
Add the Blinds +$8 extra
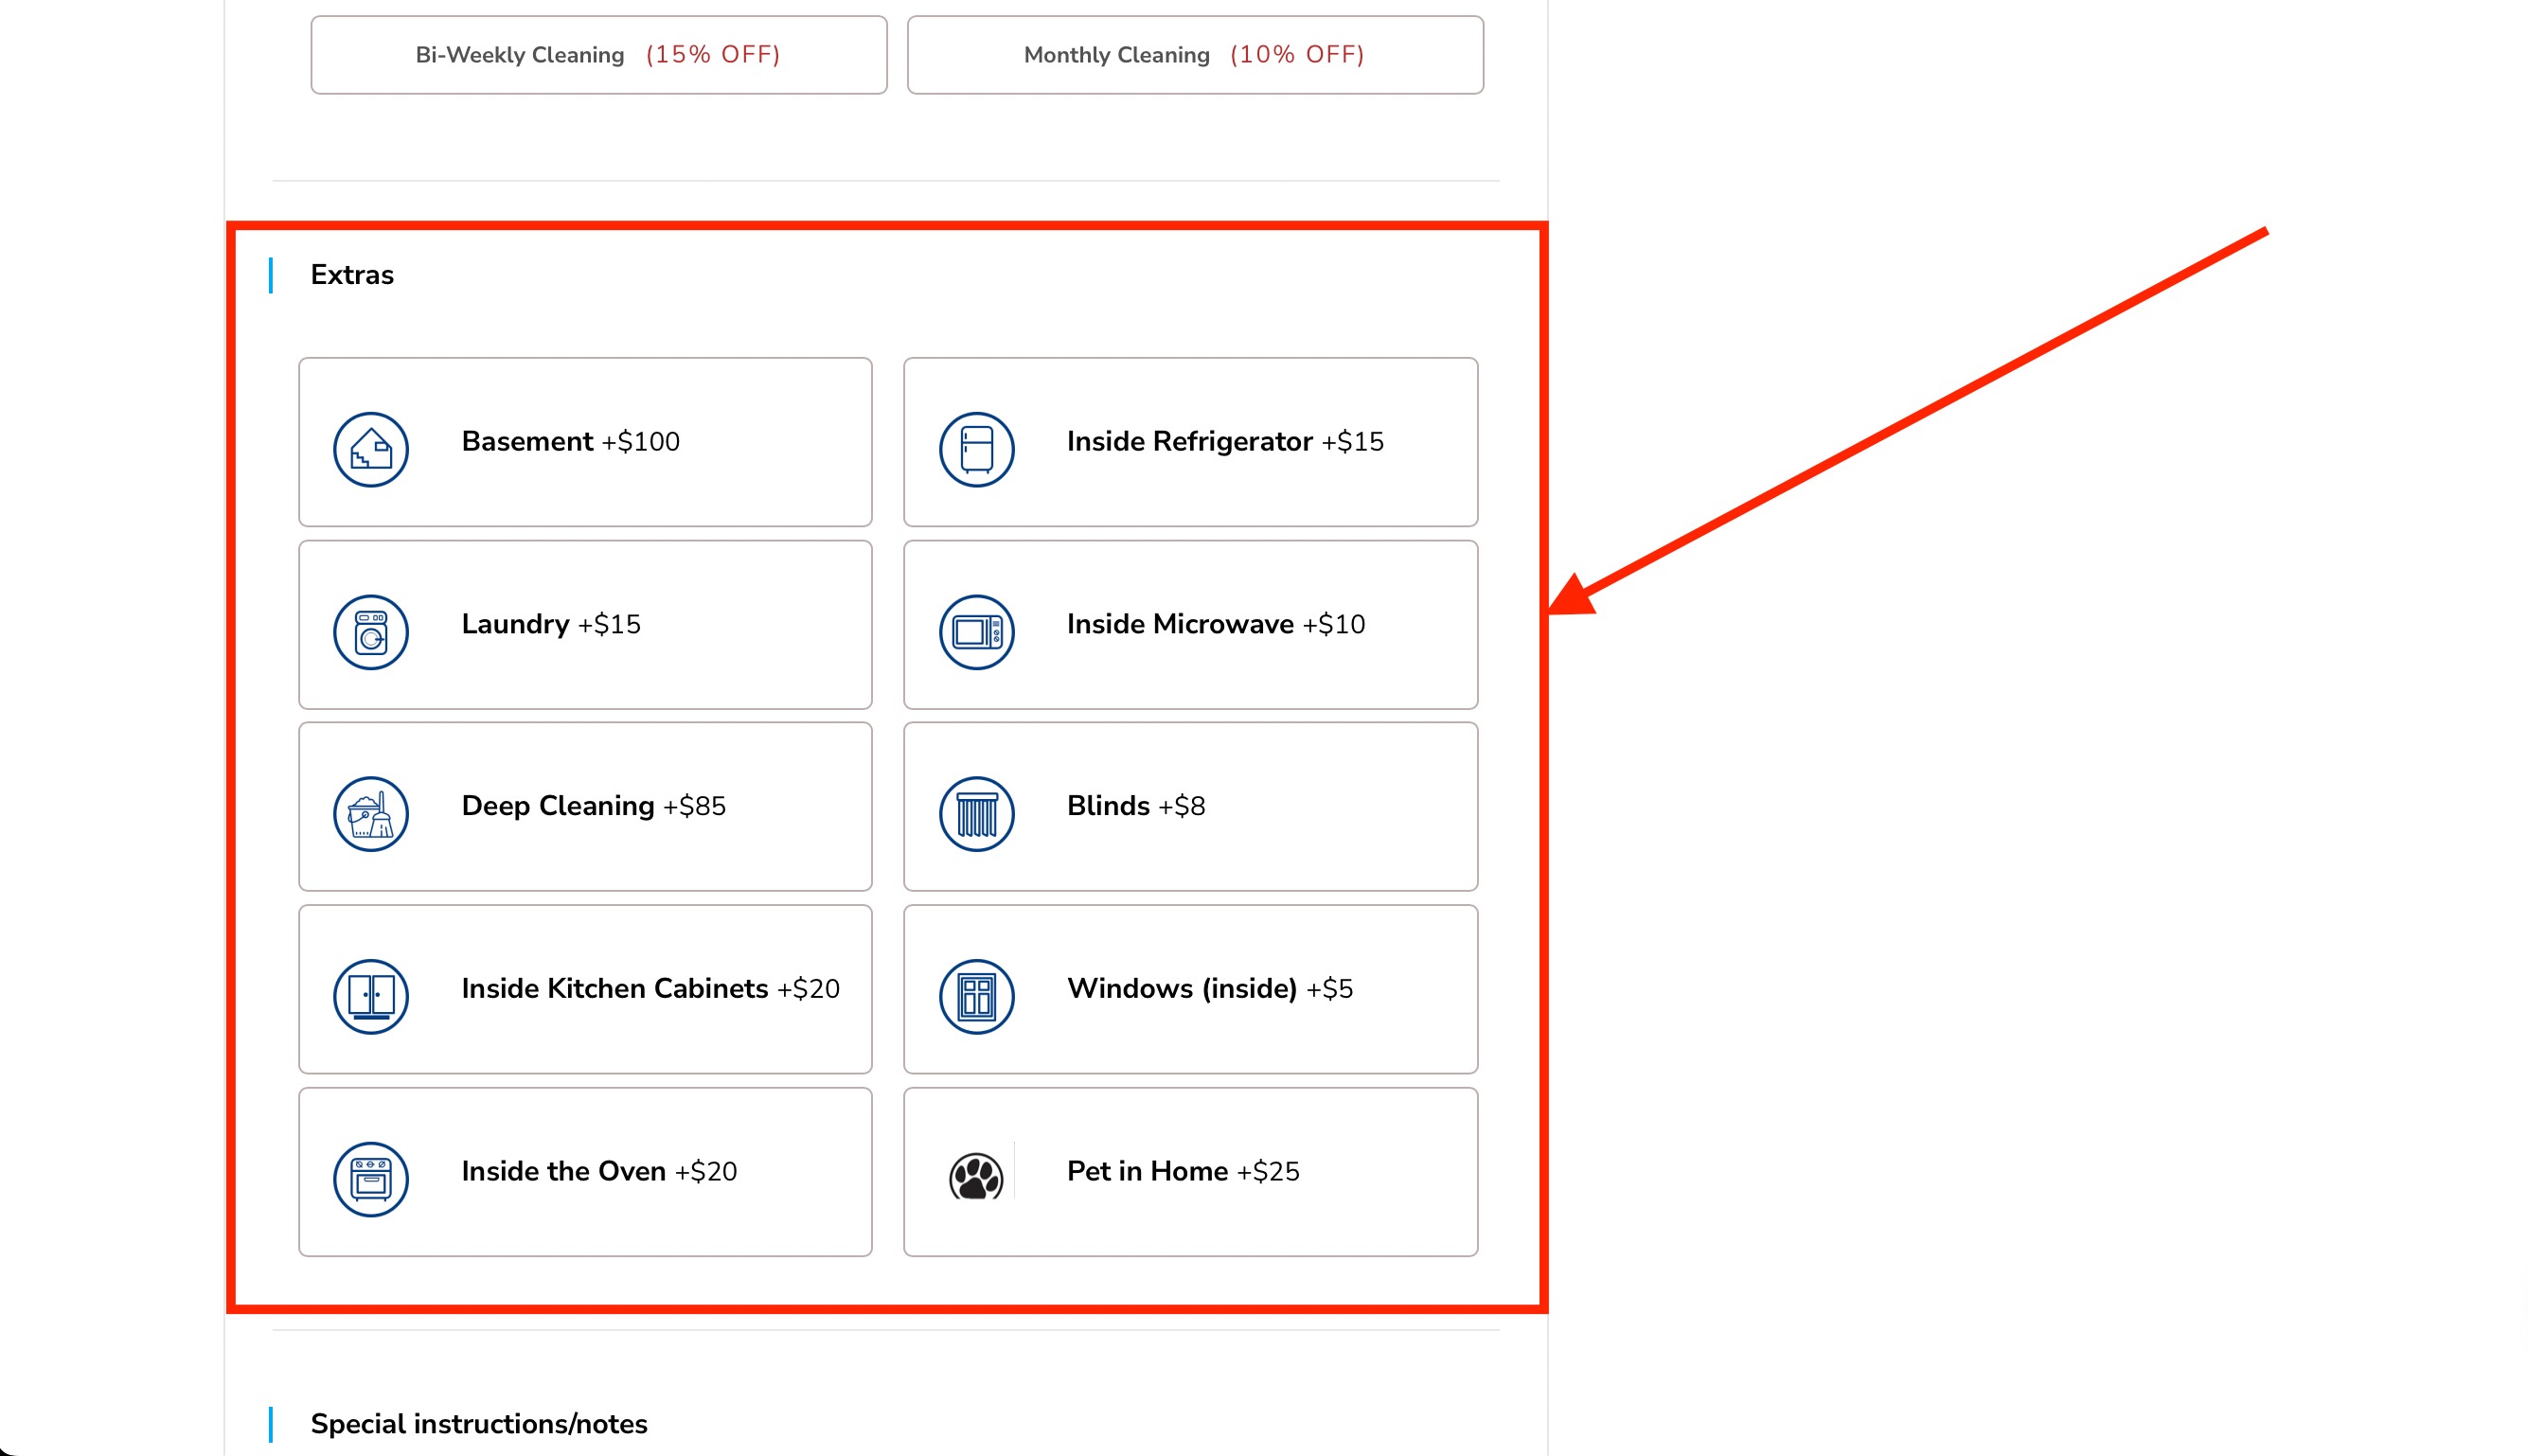[1190, 806]
